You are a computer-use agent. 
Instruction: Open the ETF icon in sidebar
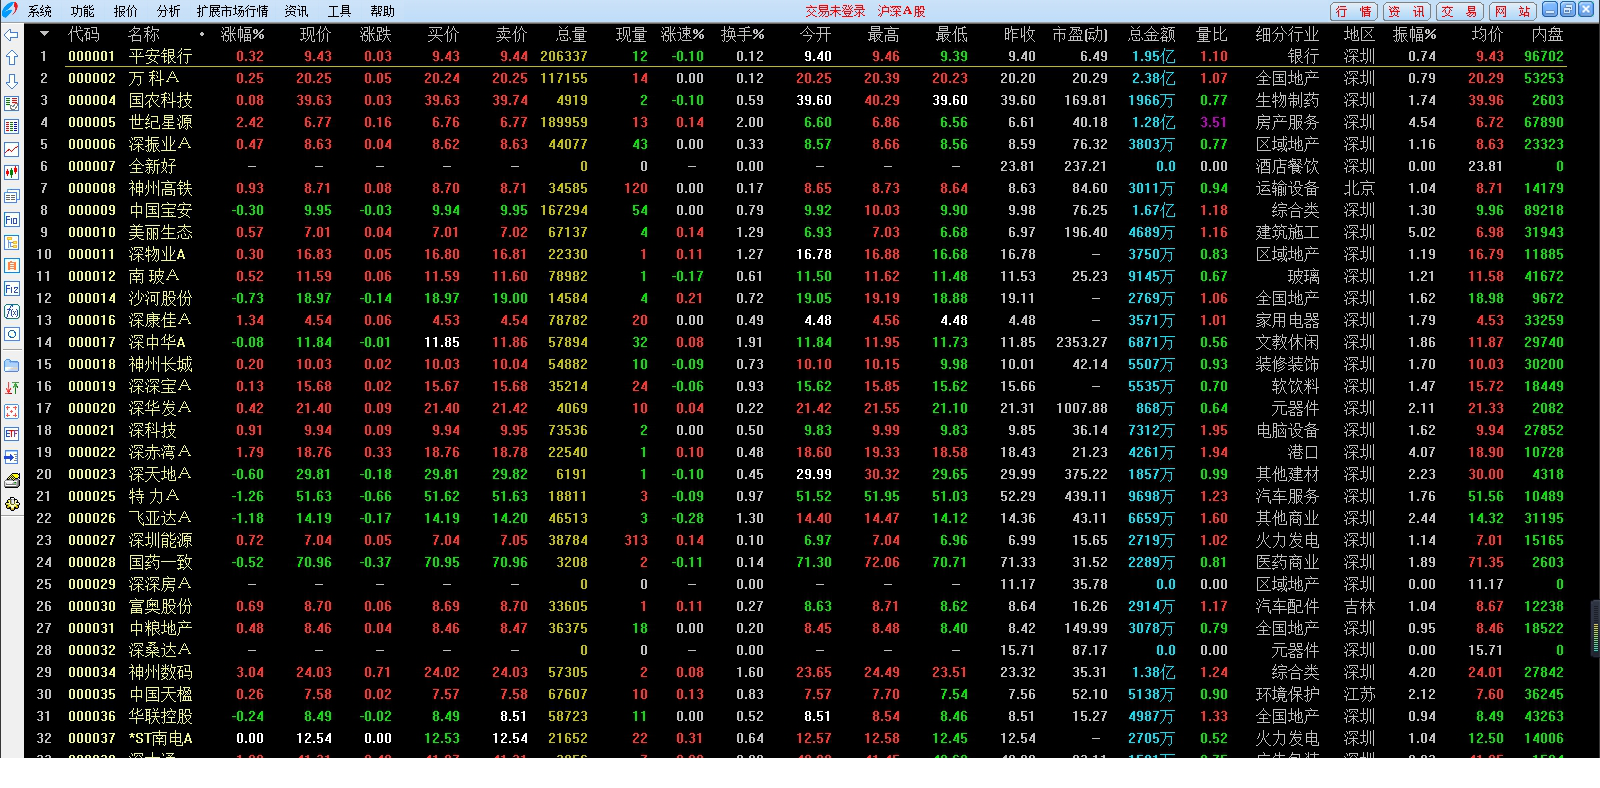(11, 434)
